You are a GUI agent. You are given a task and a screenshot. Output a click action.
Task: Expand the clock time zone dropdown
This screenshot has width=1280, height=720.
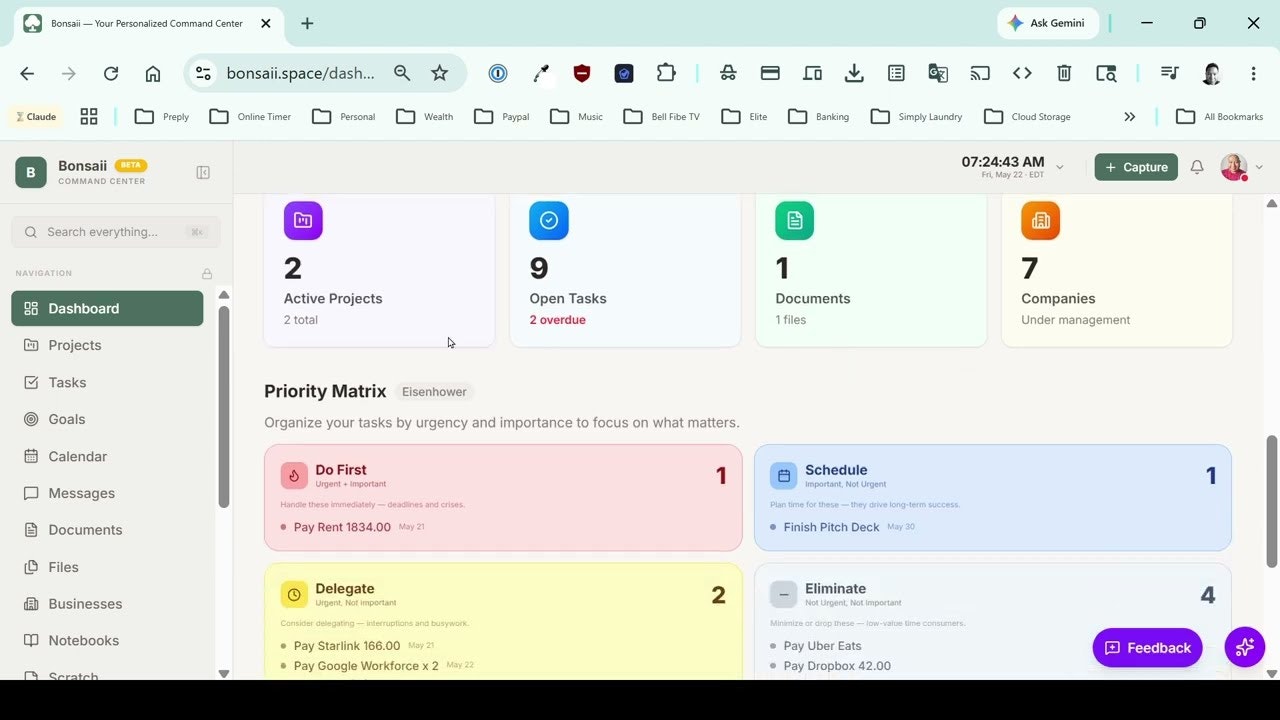(x=1060, y=167)
